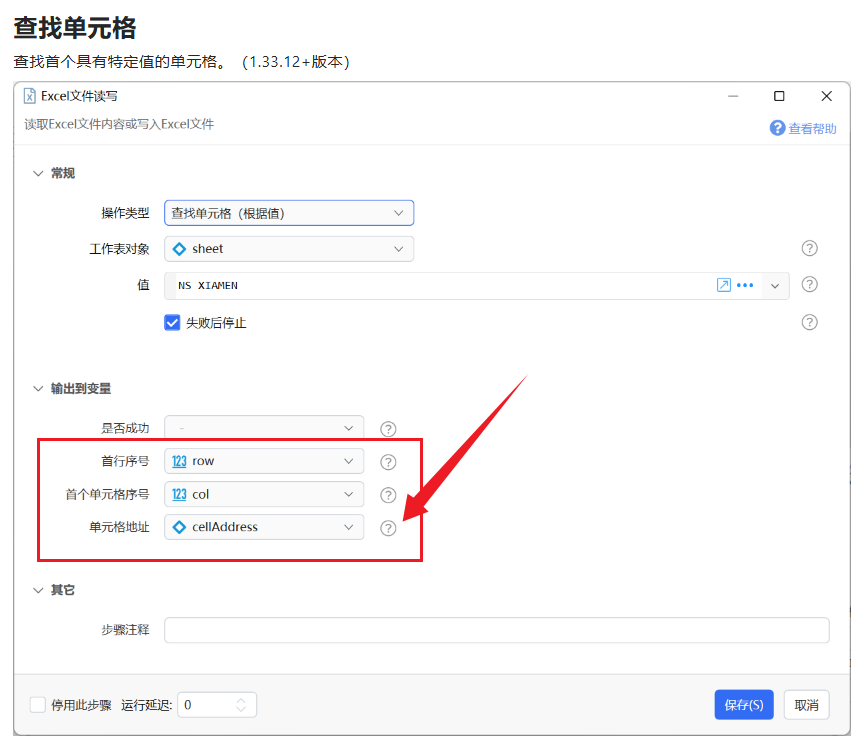Collapse the 输出到变量 section

click(x=39, y=388)
